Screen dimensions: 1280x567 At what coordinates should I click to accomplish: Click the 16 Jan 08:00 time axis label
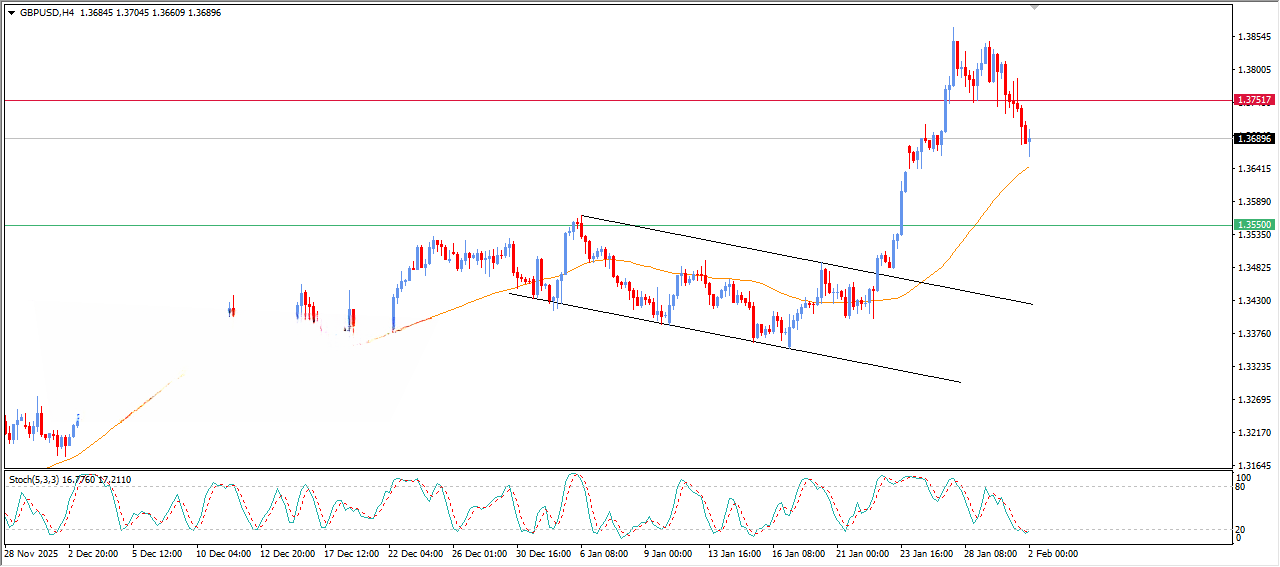click(796, 553)
